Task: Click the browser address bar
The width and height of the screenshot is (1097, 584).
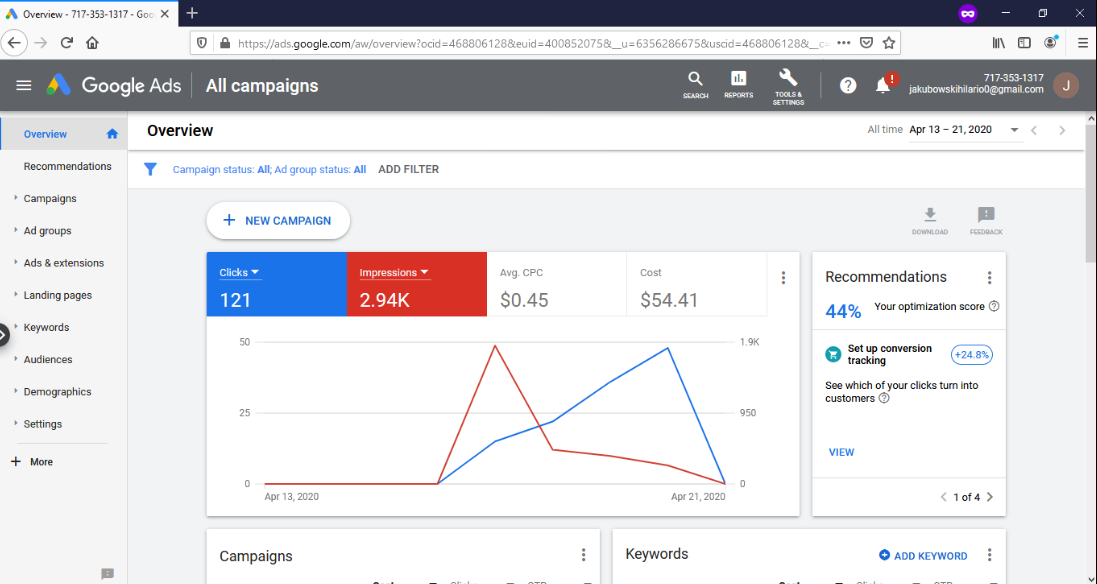Action: click(x=533, y=43)
